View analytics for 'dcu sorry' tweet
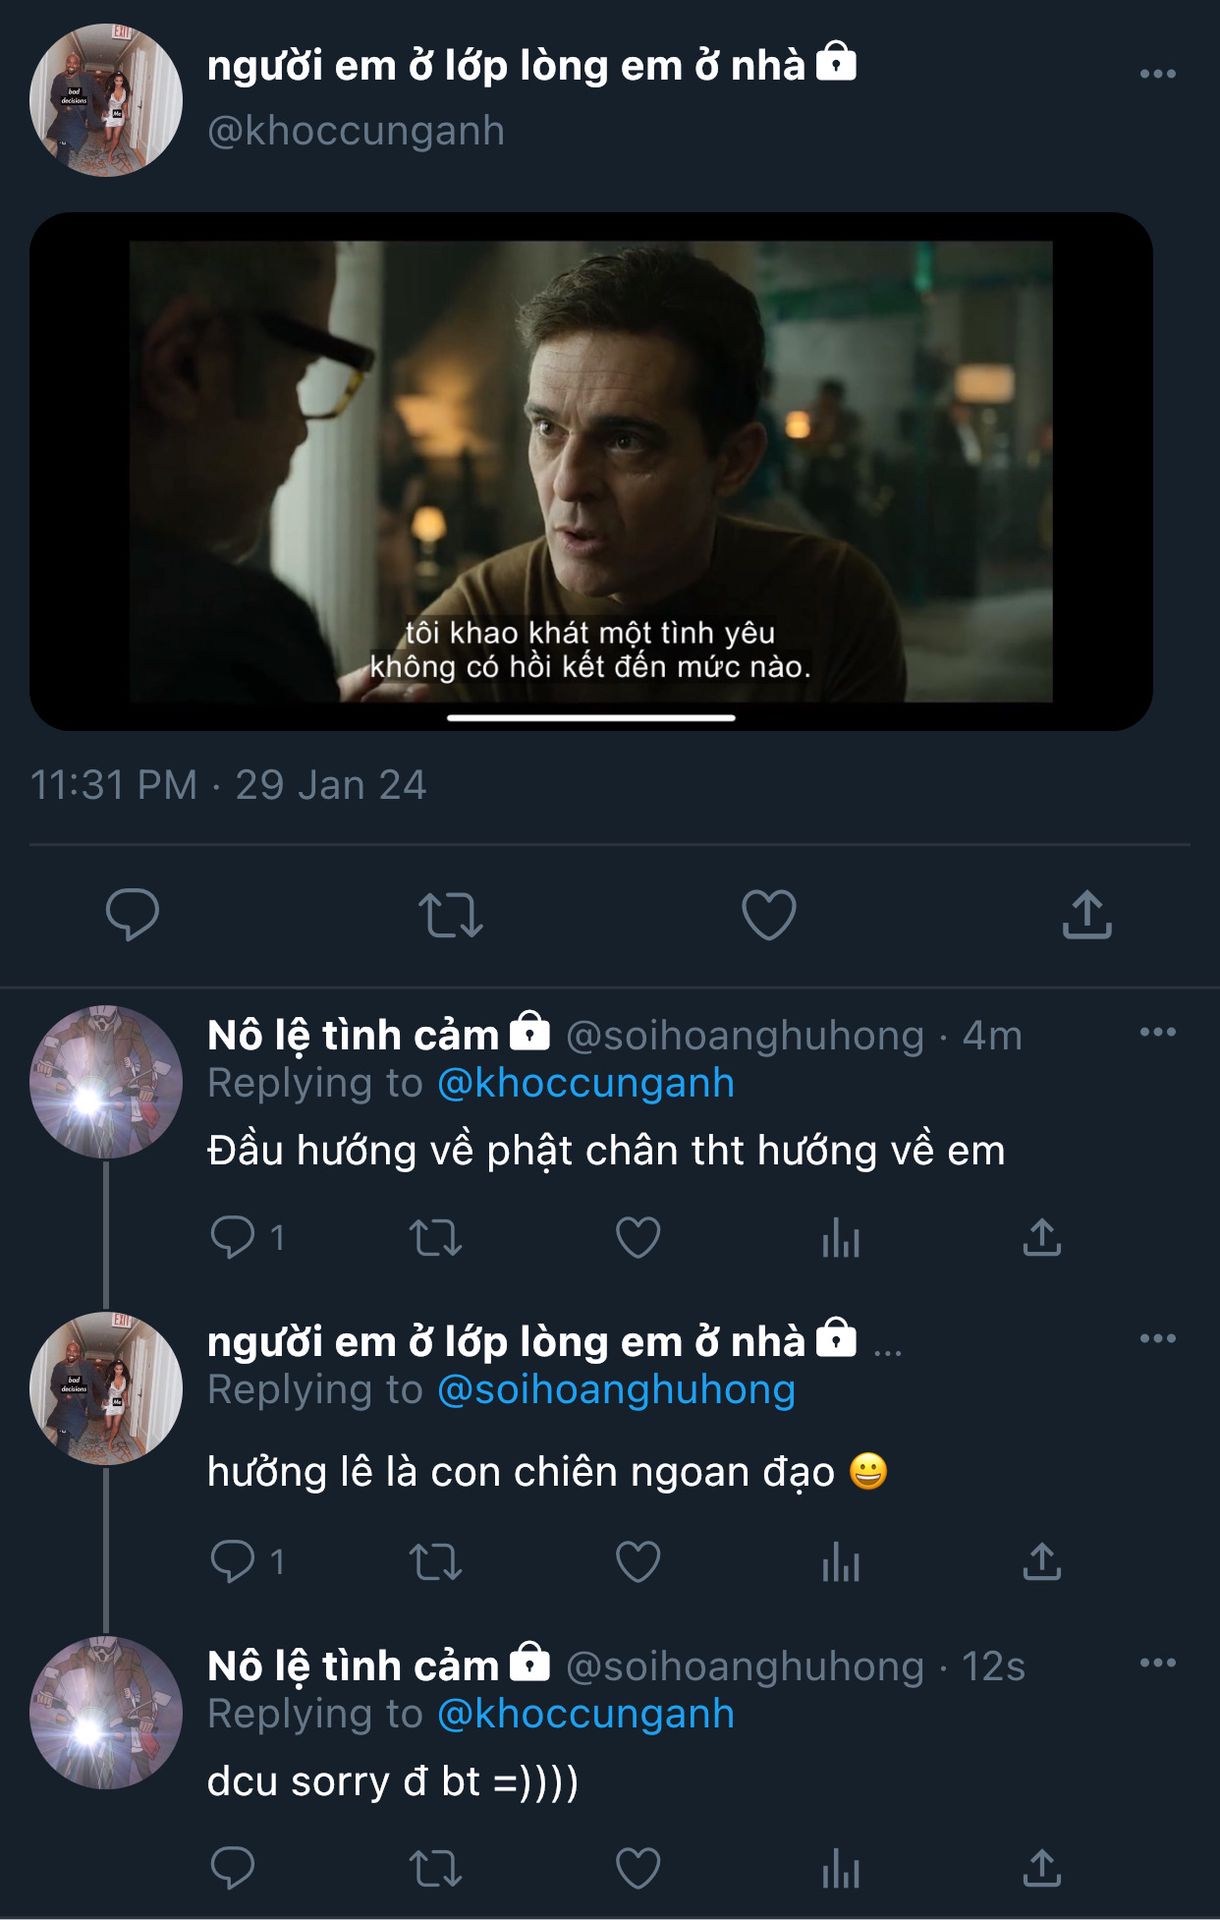1220x1920 pixels. [841, 1870]
